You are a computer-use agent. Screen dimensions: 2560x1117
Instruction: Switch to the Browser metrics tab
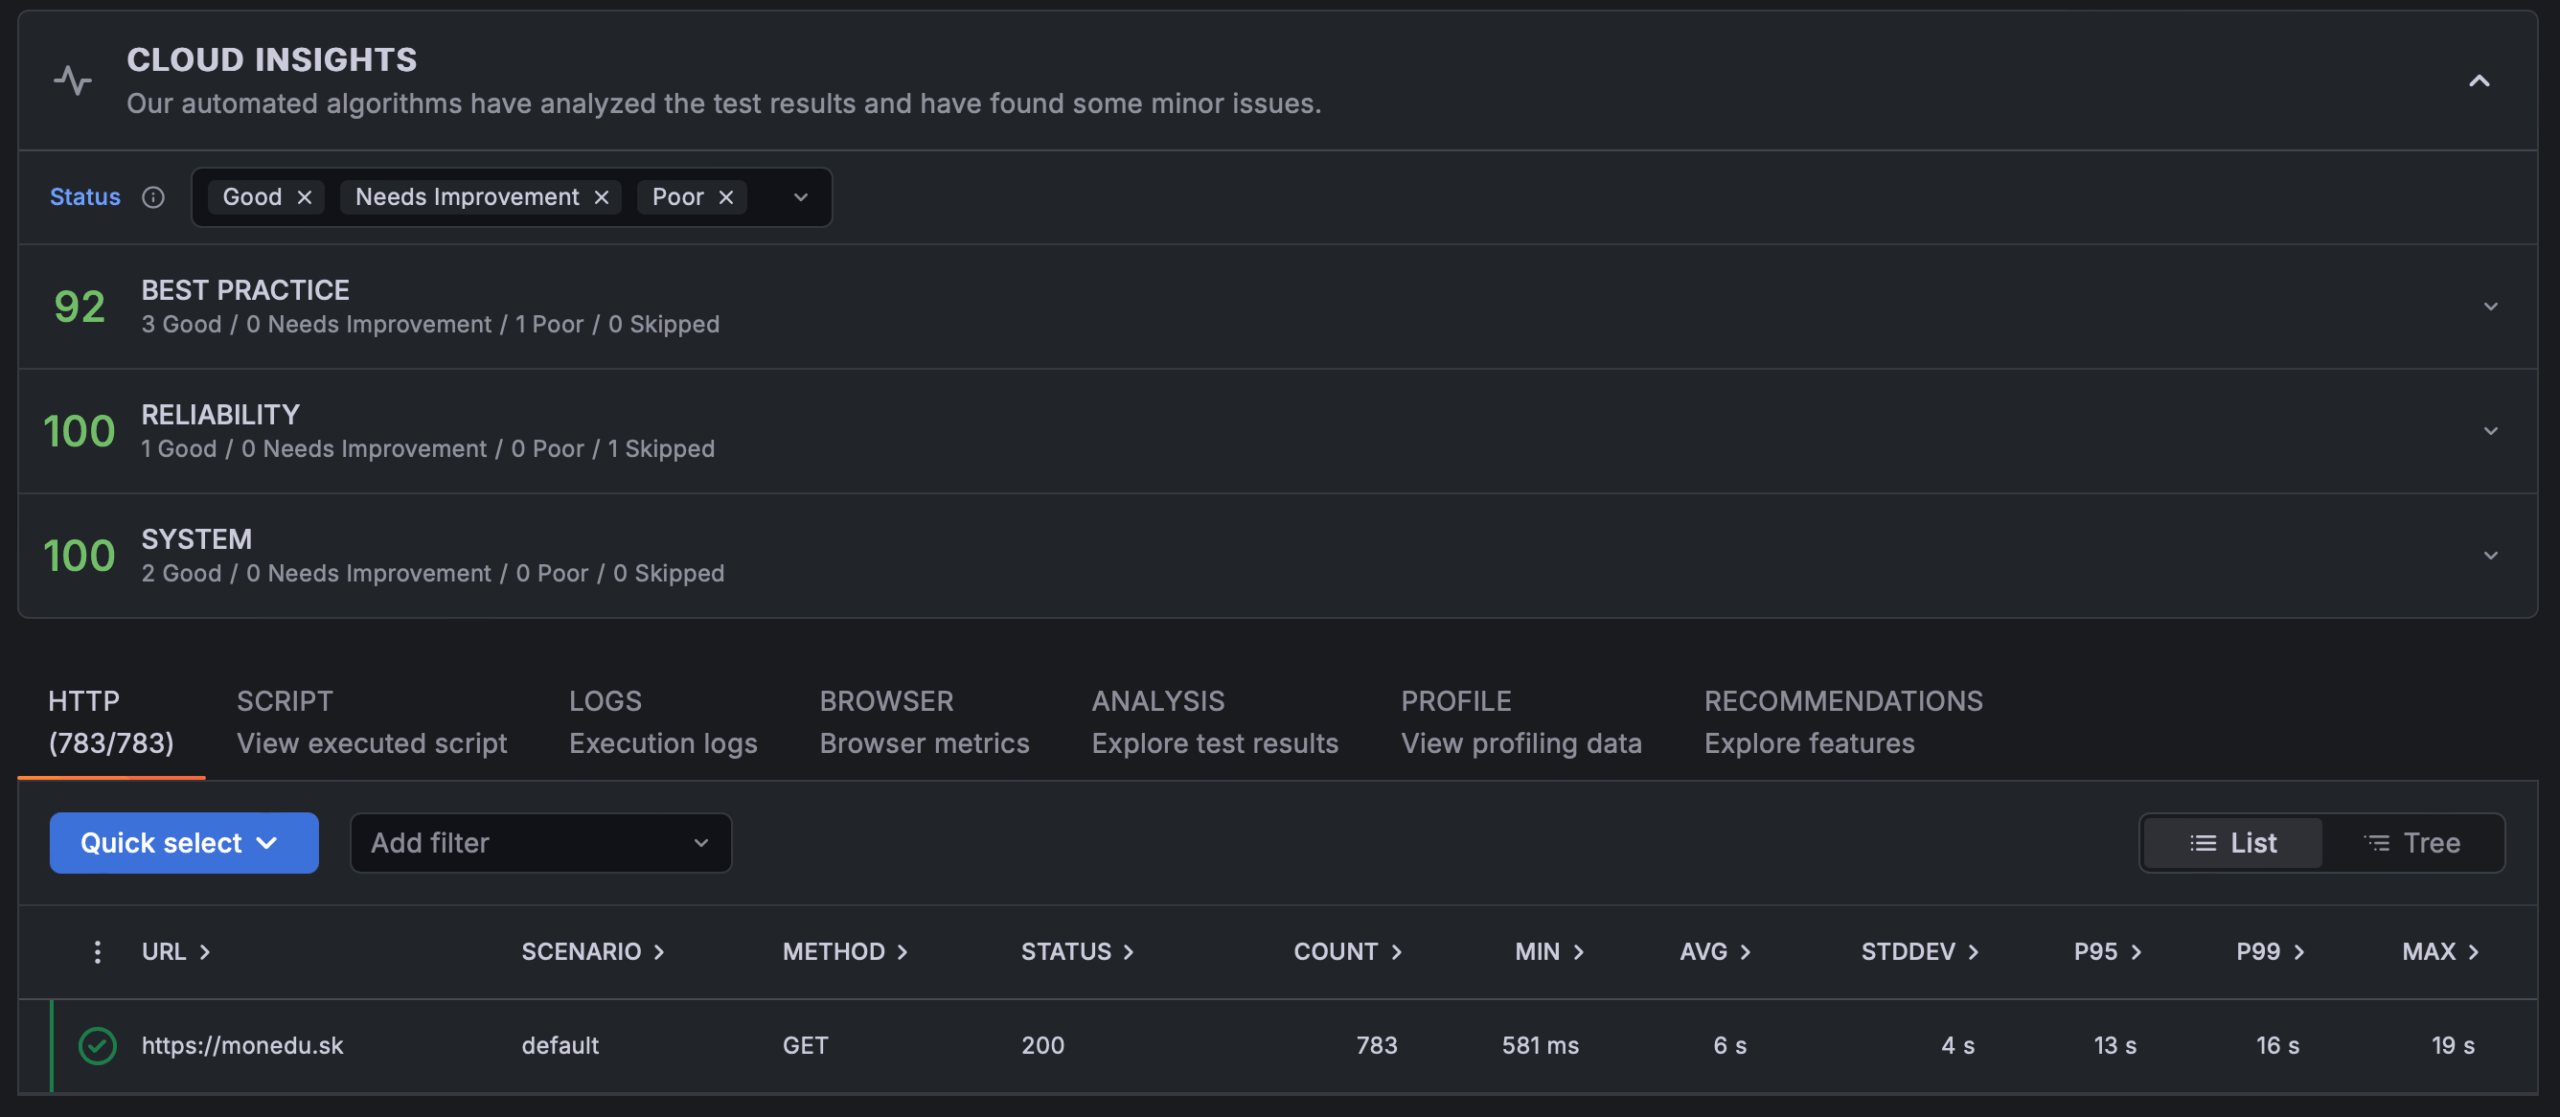pos(924,722)
